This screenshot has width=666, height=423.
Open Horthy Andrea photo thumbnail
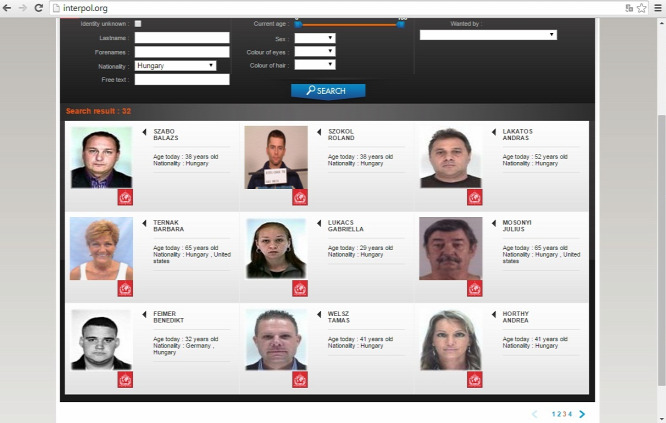tap(451, 339)
